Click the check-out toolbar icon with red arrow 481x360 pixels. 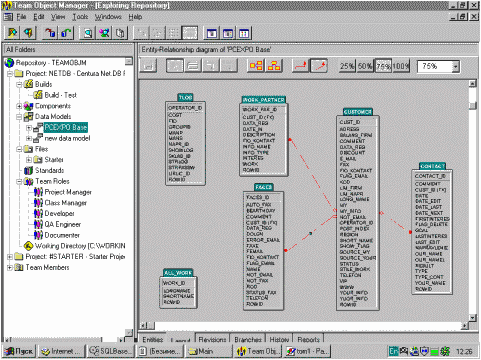click(50, 33)
